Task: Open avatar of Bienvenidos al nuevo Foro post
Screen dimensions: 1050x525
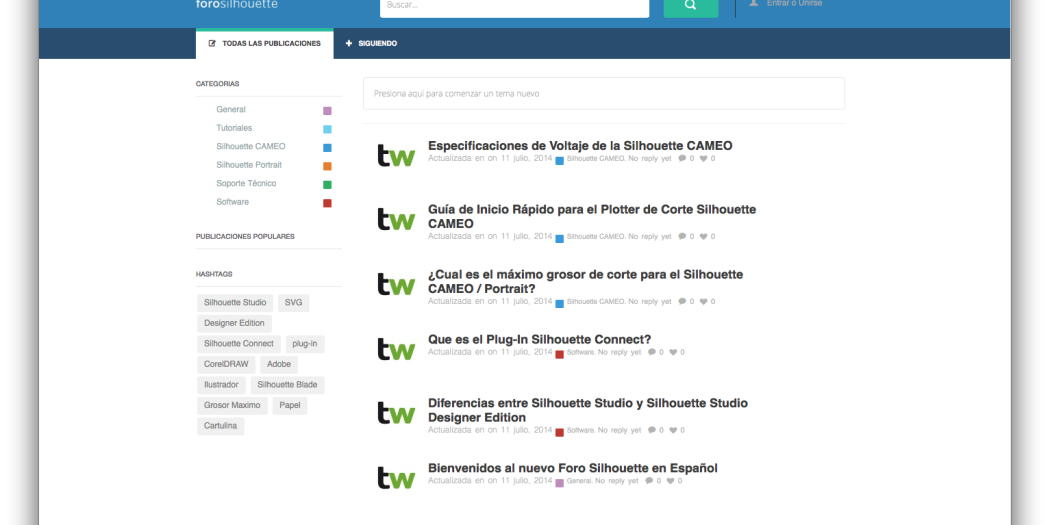Action: click(396, 477)
